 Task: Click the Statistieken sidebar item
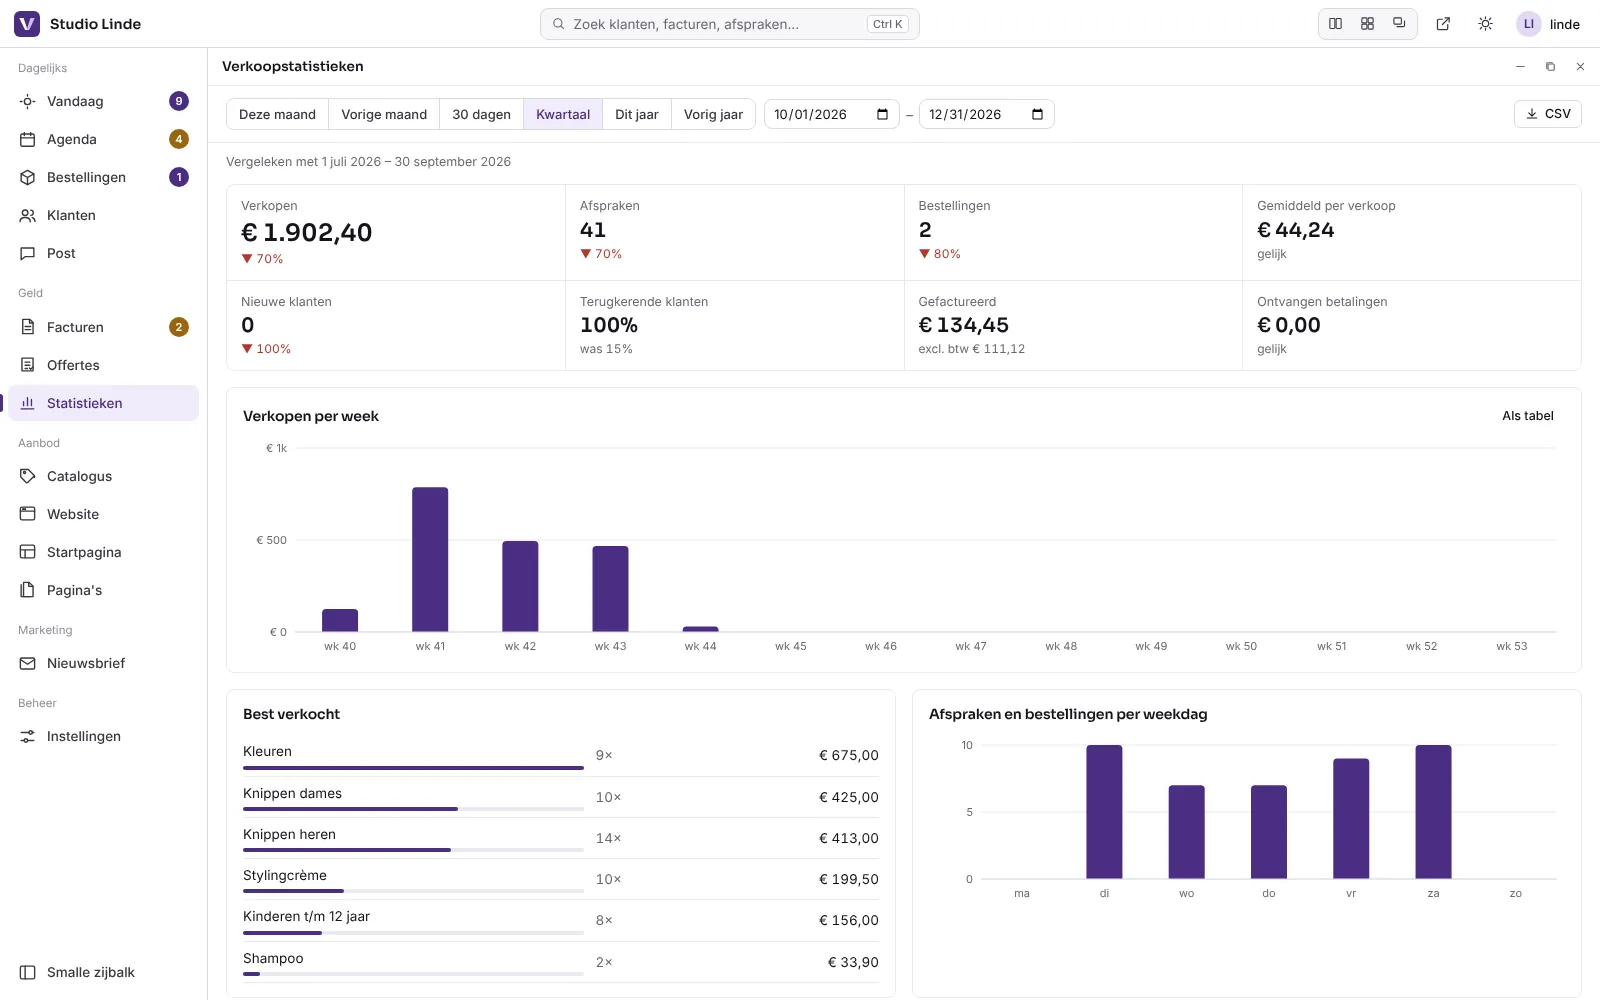pyautogui.click(x=103, y=403)
